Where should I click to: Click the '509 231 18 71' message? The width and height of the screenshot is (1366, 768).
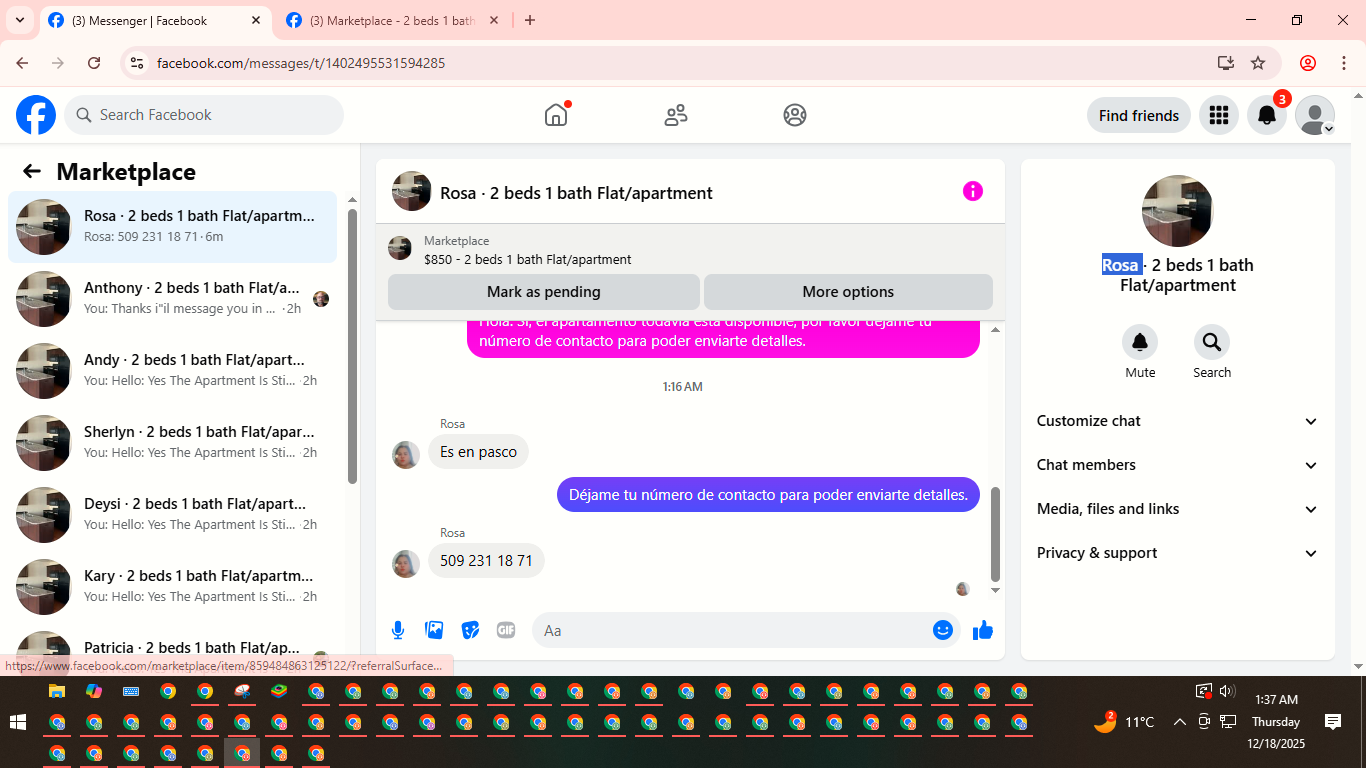point(486,561)
